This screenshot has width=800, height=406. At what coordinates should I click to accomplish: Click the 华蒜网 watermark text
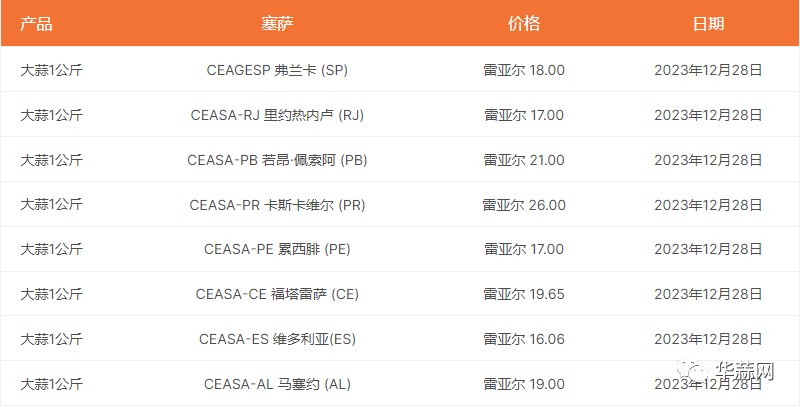coord(744,371)
